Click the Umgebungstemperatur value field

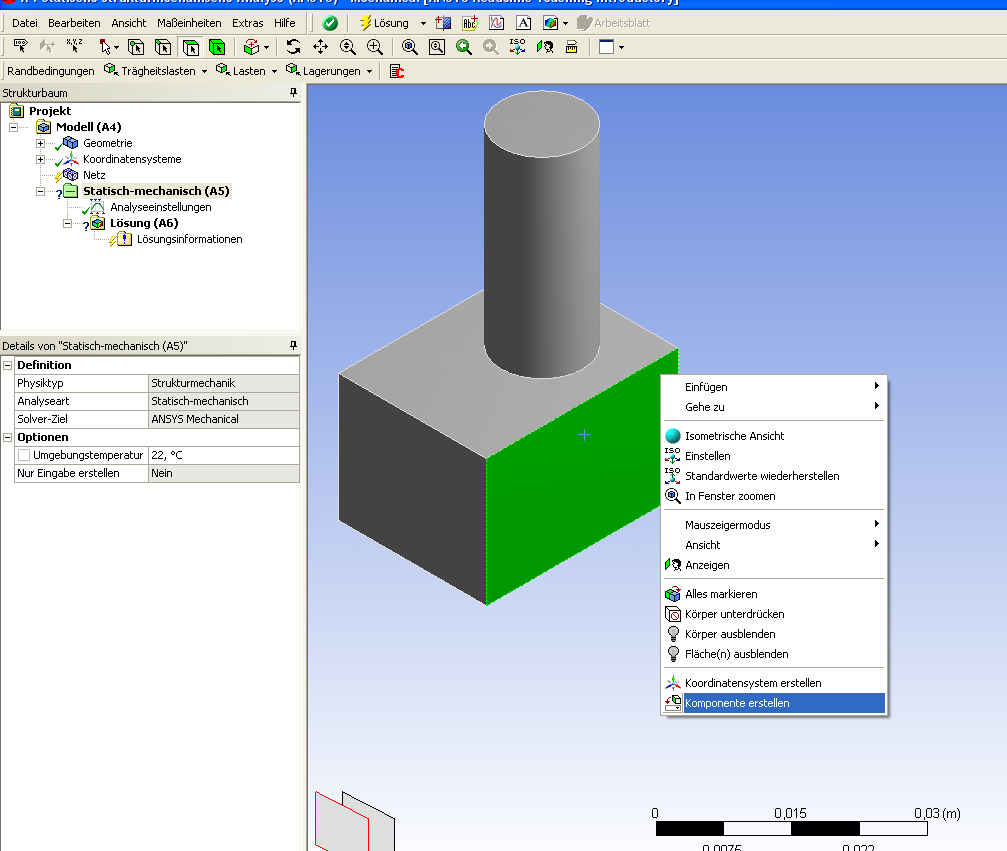coord(223,455)
